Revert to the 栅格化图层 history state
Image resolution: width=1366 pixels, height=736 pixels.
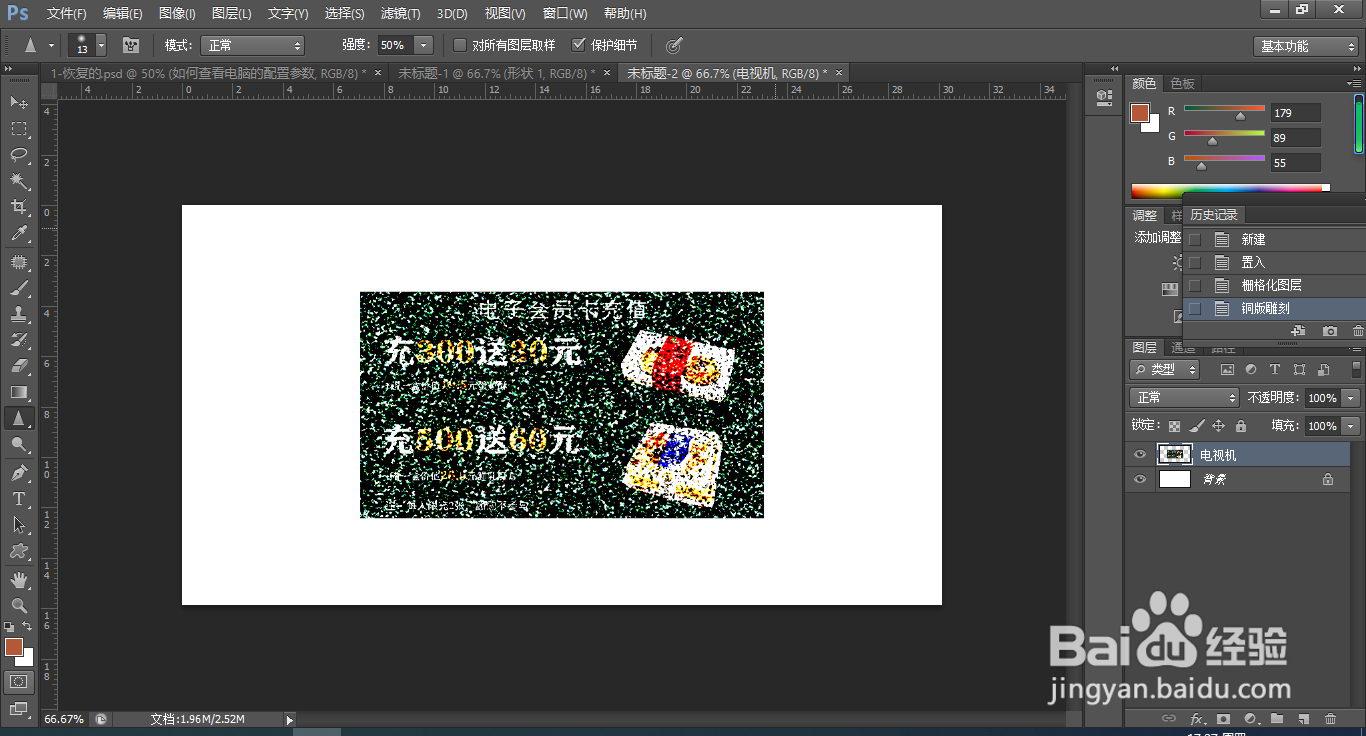(x=1270, y=284)
